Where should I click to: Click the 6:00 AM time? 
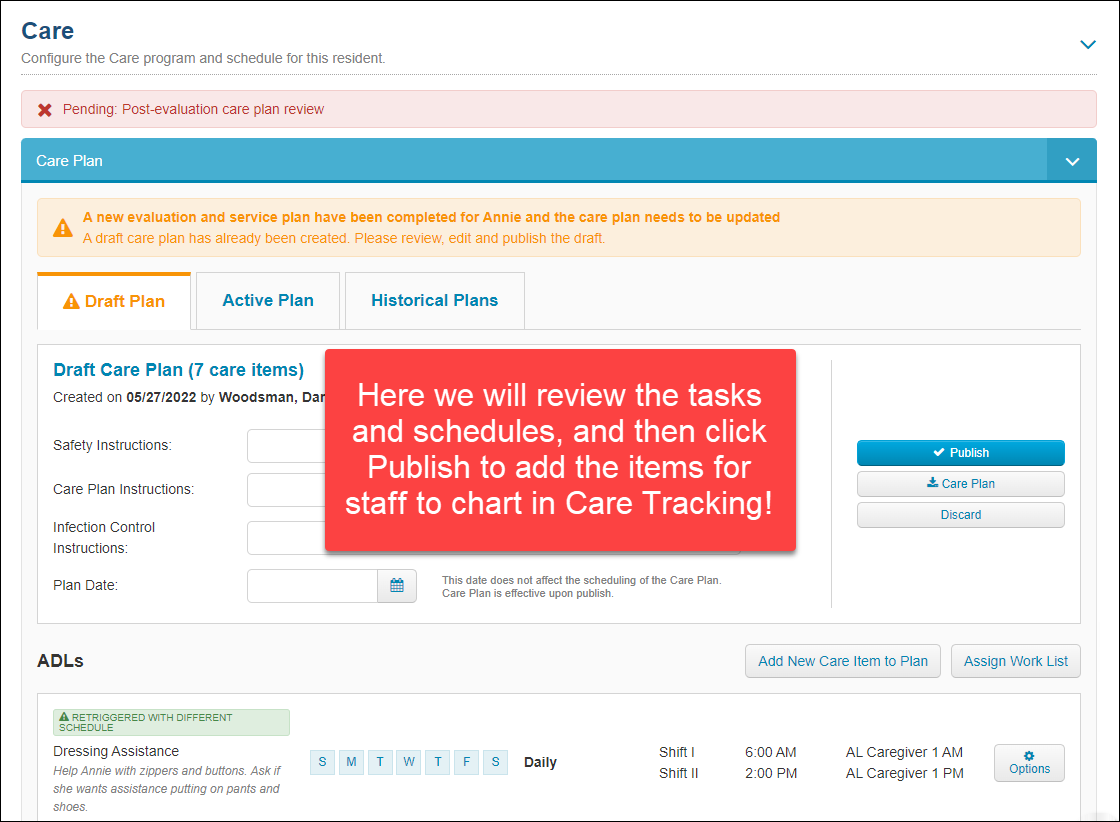pos(770,752)
